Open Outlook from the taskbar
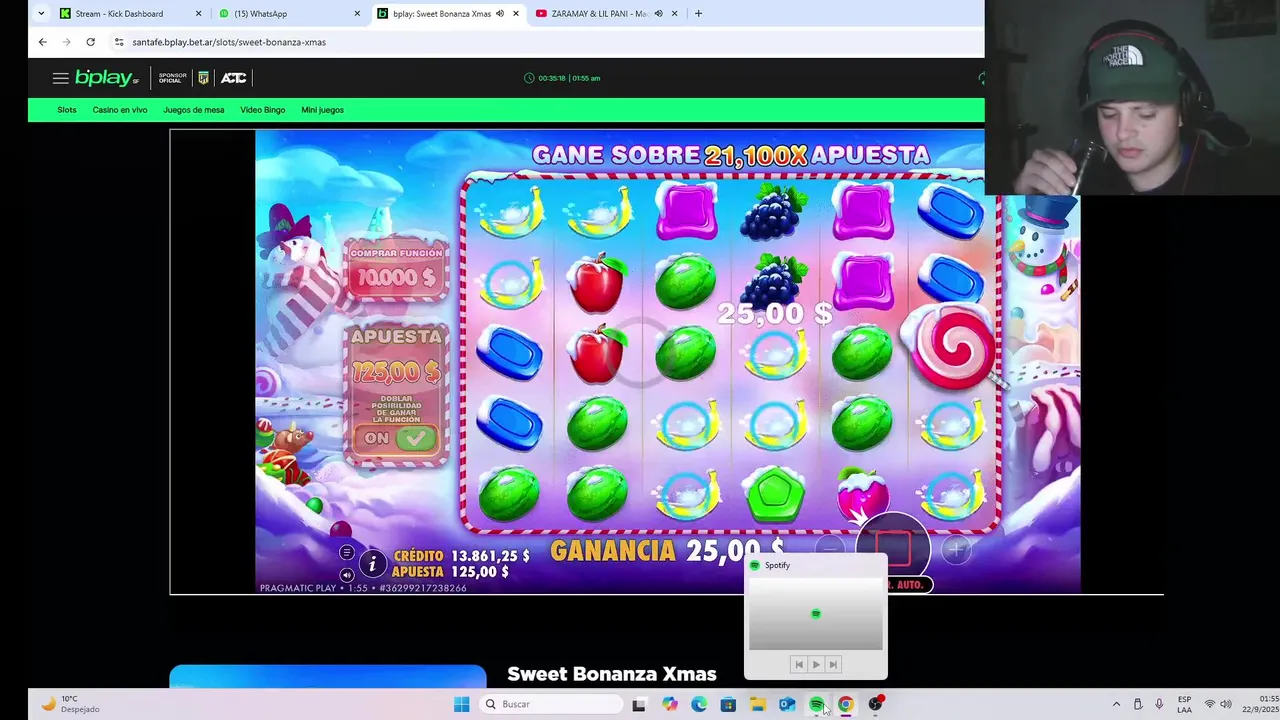The width and height of the screenshot is (1280, 720). [787, 704]
